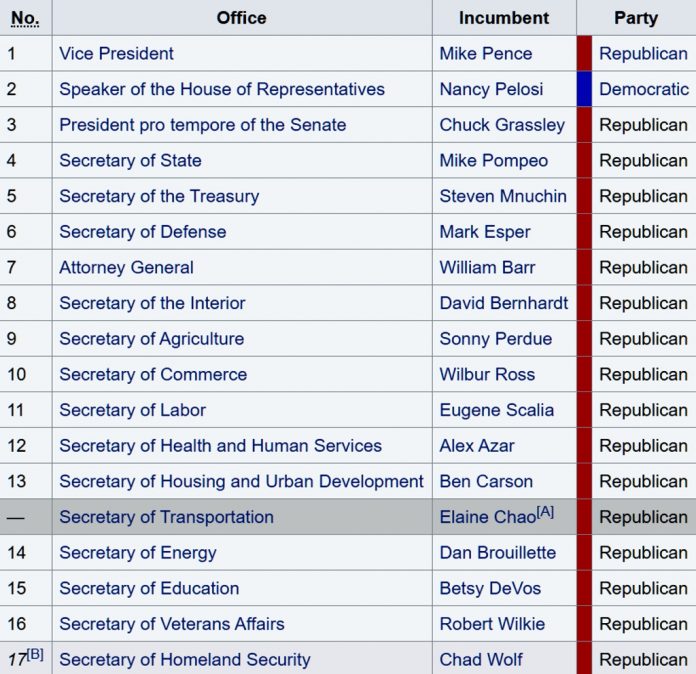Open the Vice President office link

pyautogui.click(x=116, y=54)
